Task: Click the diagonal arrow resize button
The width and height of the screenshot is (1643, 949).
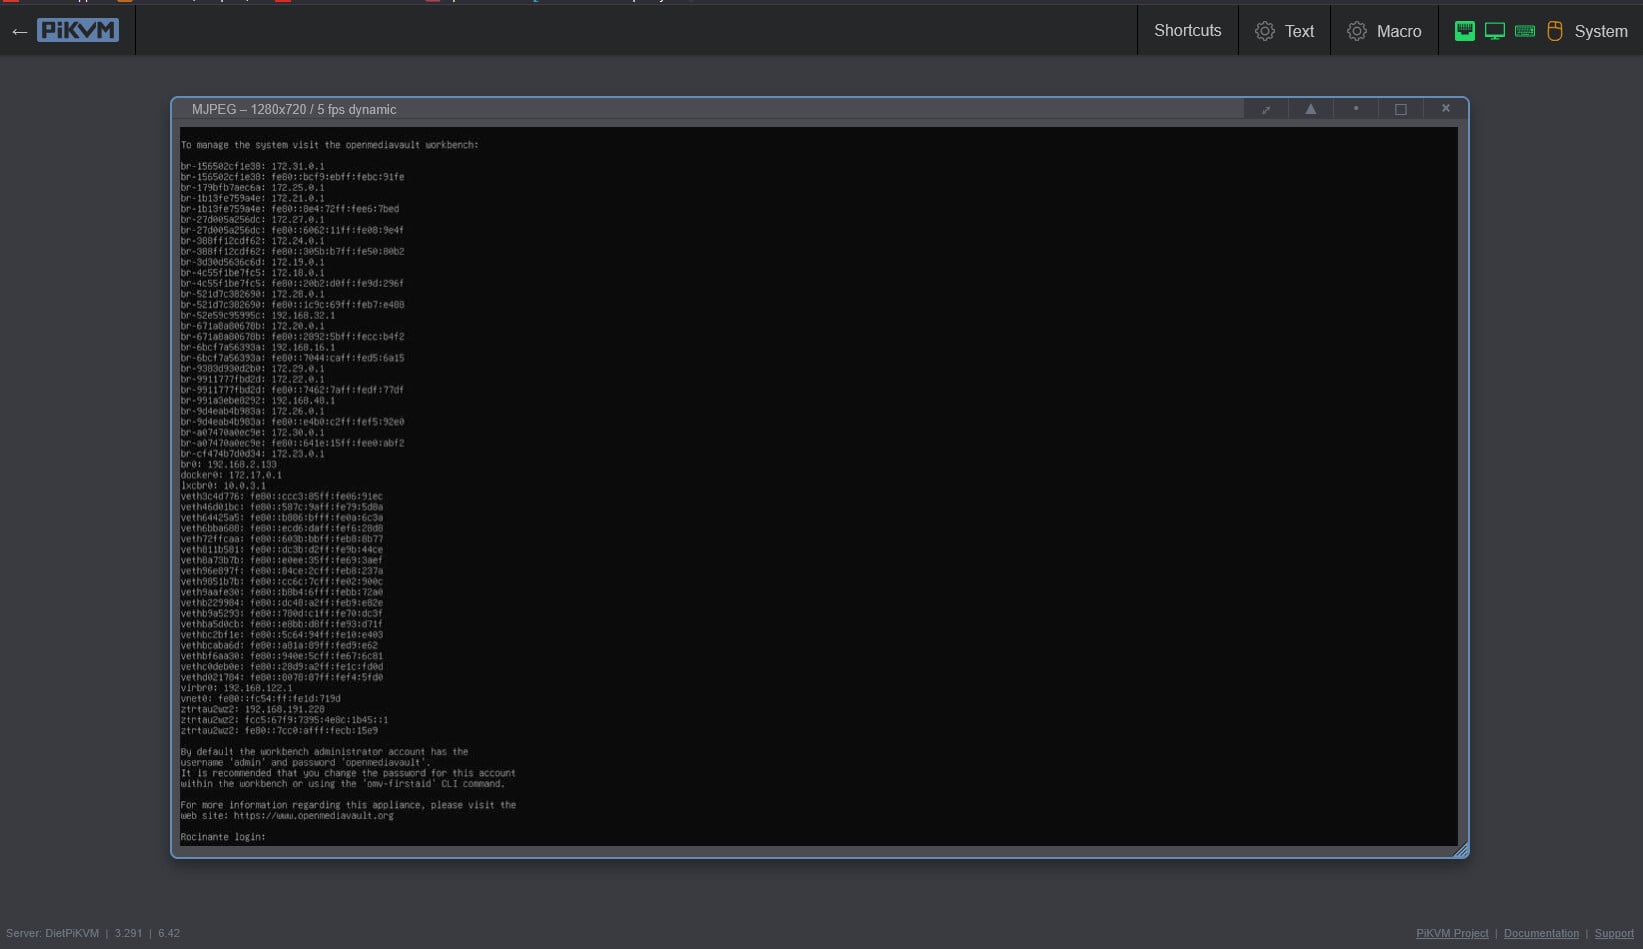Action: tap(1266, 109)
